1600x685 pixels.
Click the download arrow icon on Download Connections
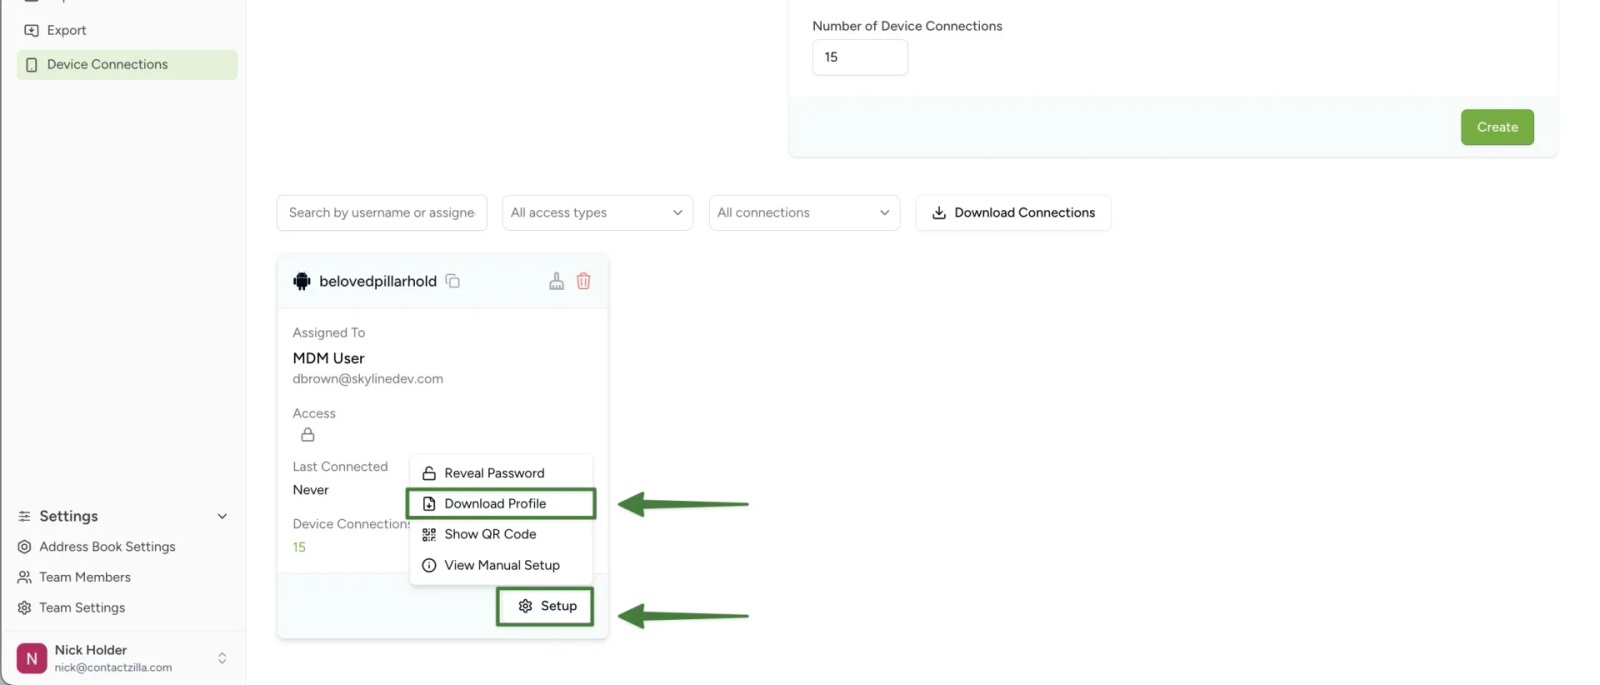(x=938, y=212)
